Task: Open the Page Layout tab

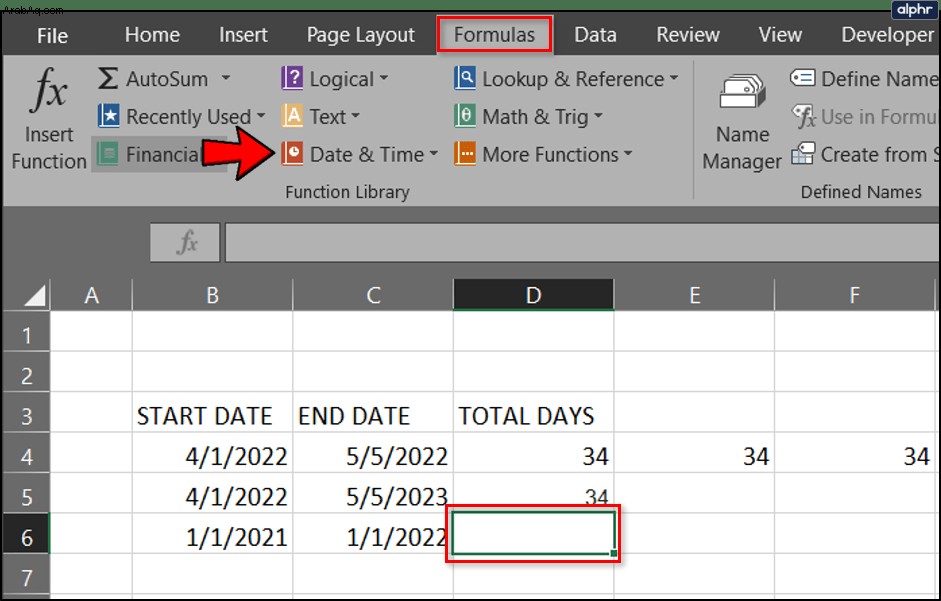Action: click(361, 34)
